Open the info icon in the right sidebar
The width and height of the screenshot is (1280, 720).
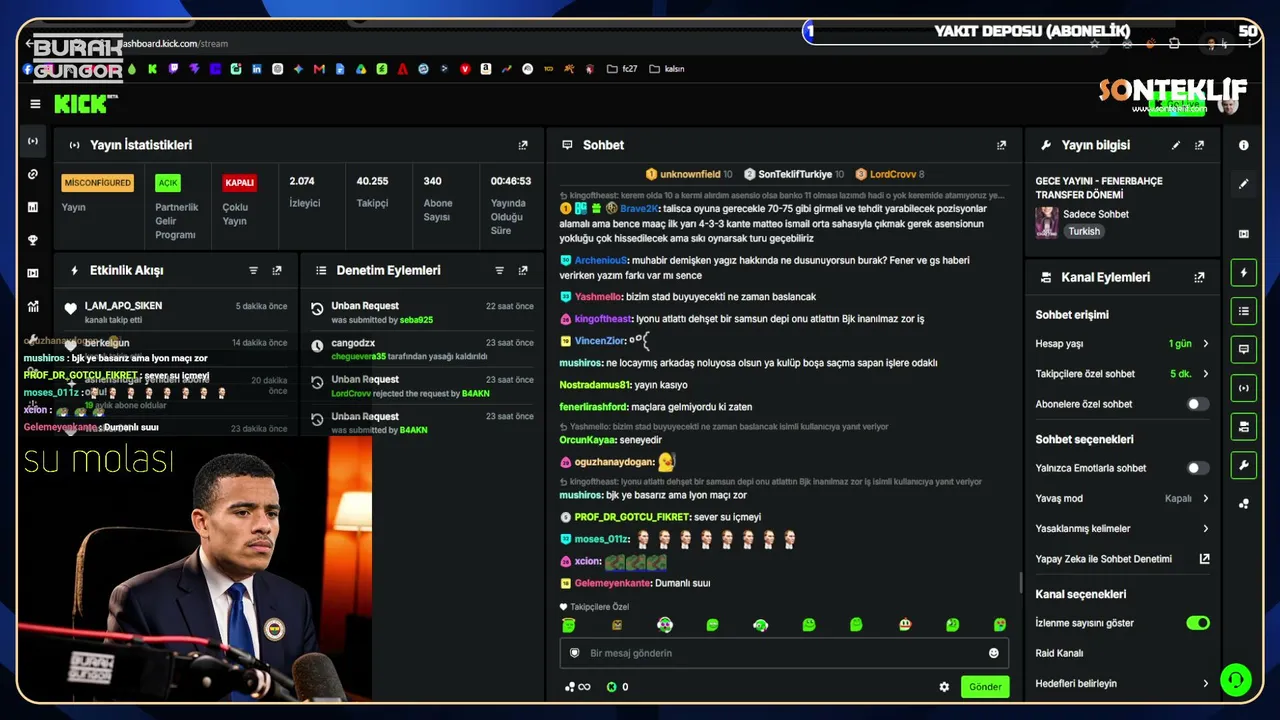[x=1244, y=145]
